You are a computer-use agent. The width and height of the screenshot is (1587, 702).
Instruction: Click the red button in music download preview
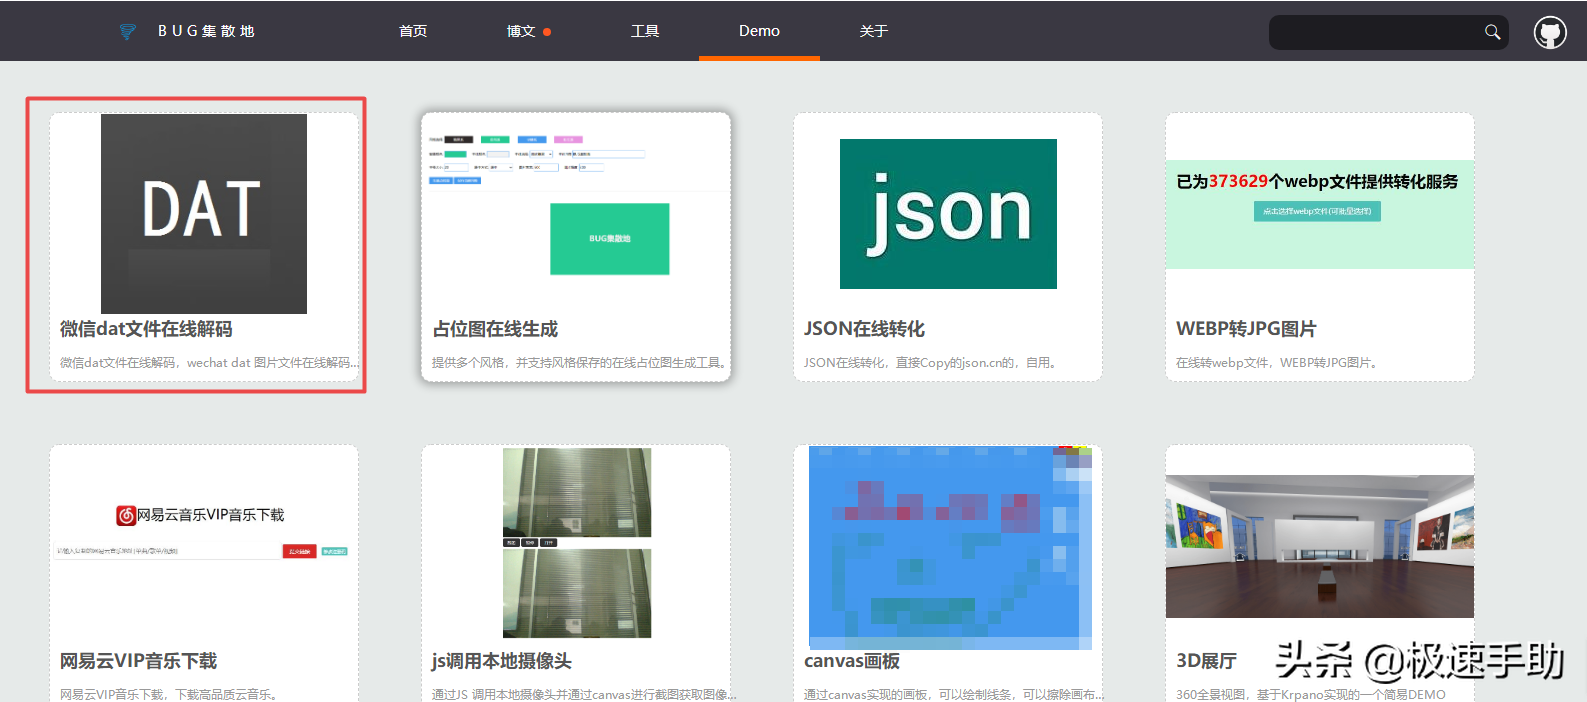point(300,551)
